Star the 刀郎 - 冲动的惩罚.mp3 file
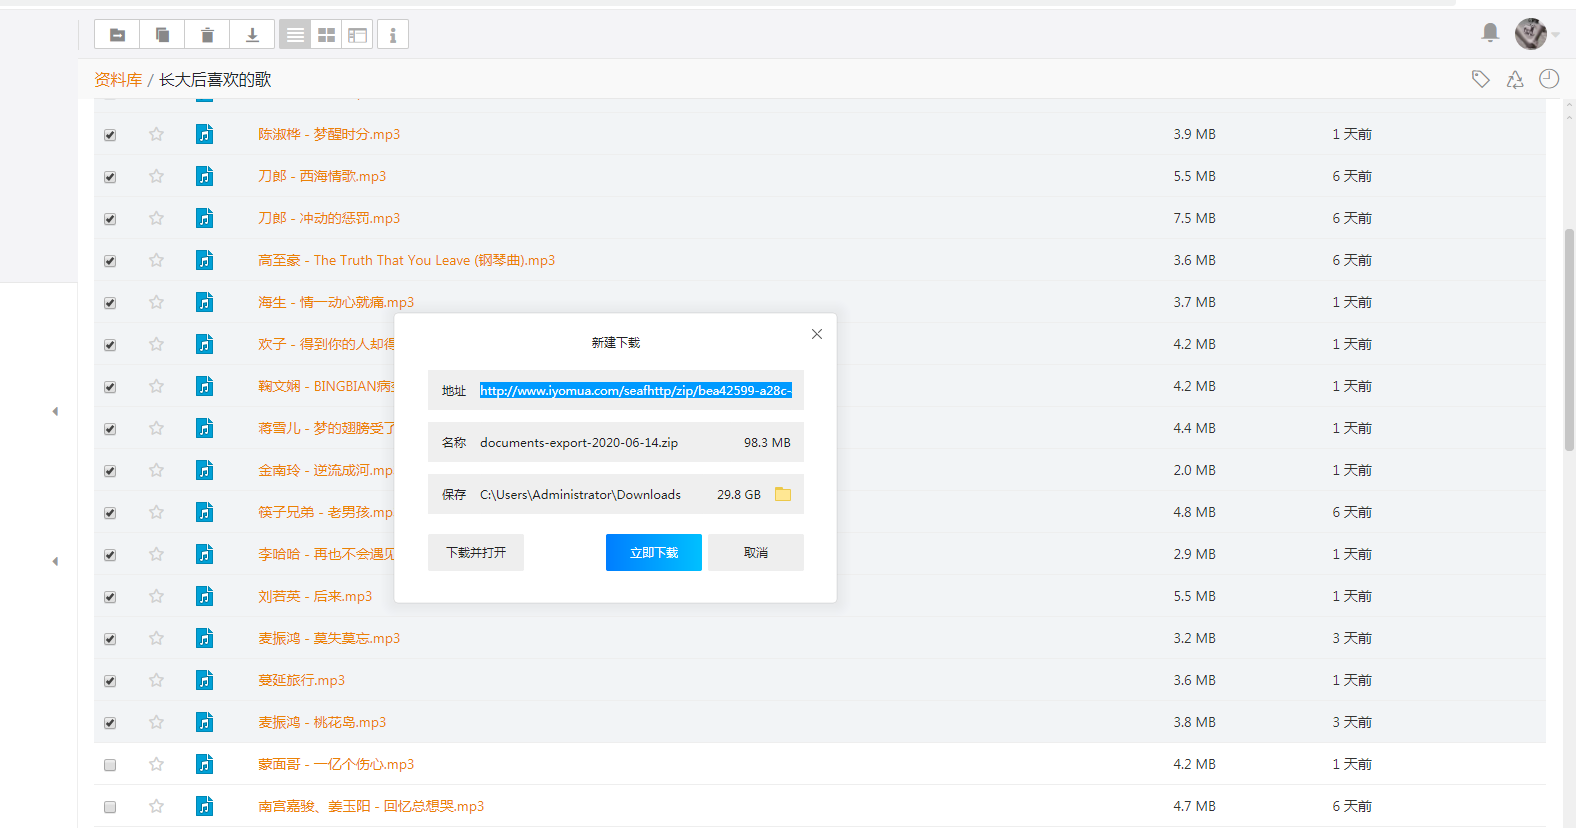Screen dimensions: 1576x828 point(156,218)
